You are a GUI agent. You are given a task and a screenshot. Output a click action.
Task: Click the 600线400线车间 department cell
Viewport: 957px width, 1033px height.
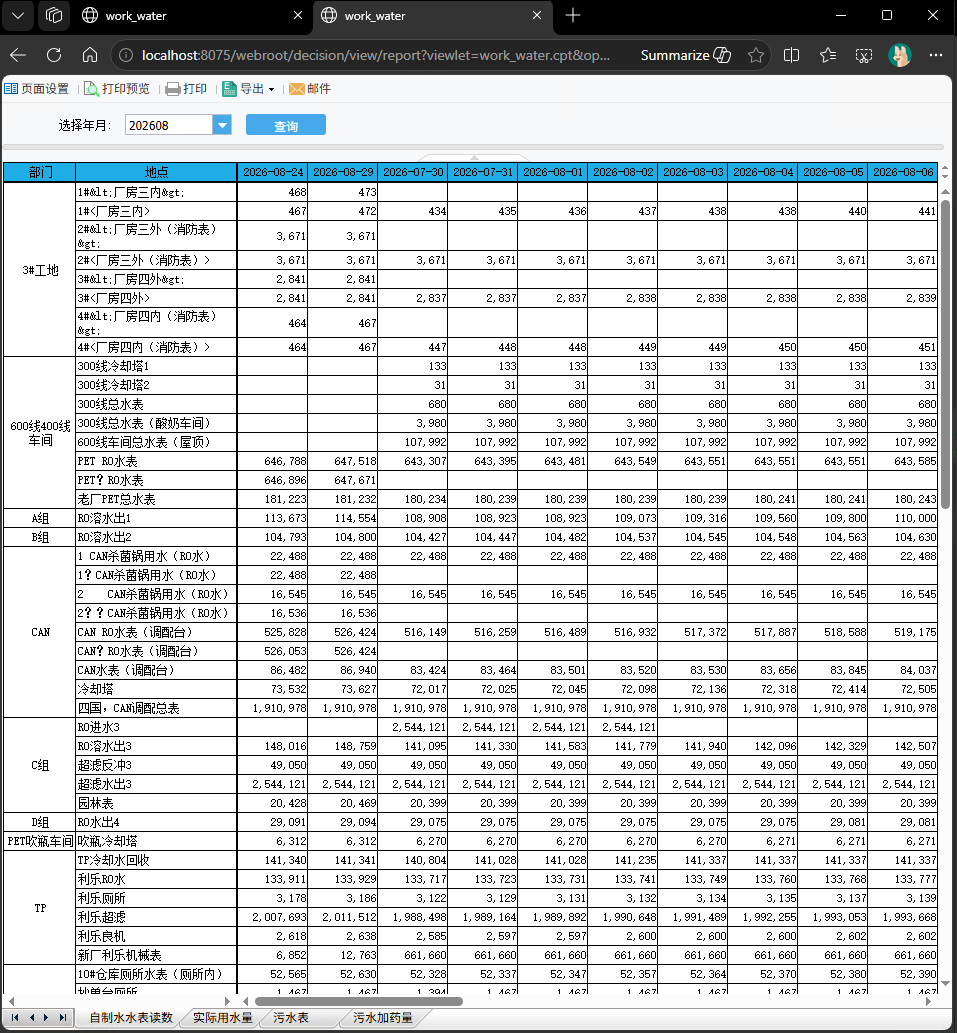(40, 433)
